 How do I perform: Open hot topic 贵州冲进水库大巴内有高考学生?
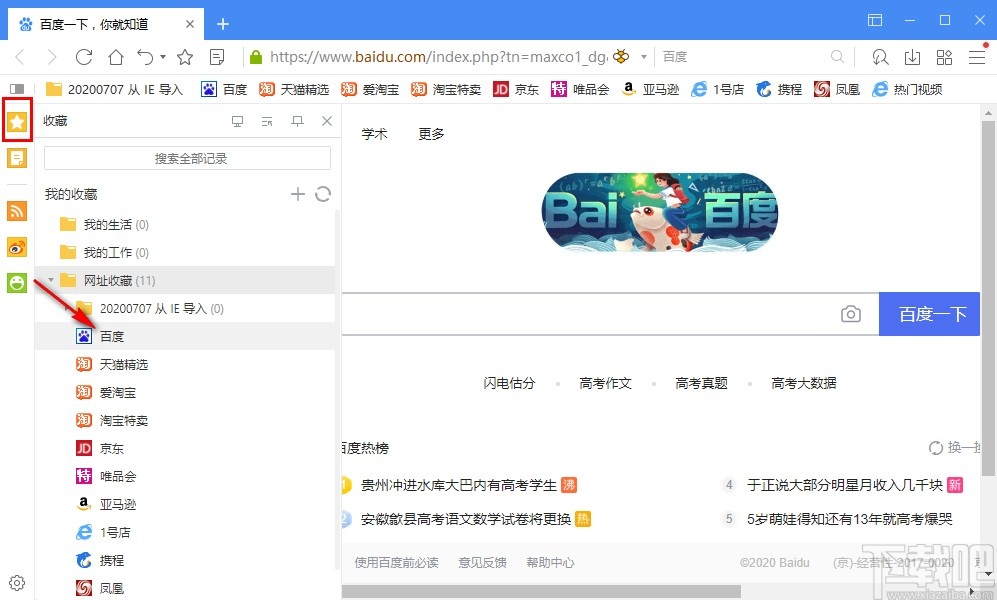coord(458,485)
